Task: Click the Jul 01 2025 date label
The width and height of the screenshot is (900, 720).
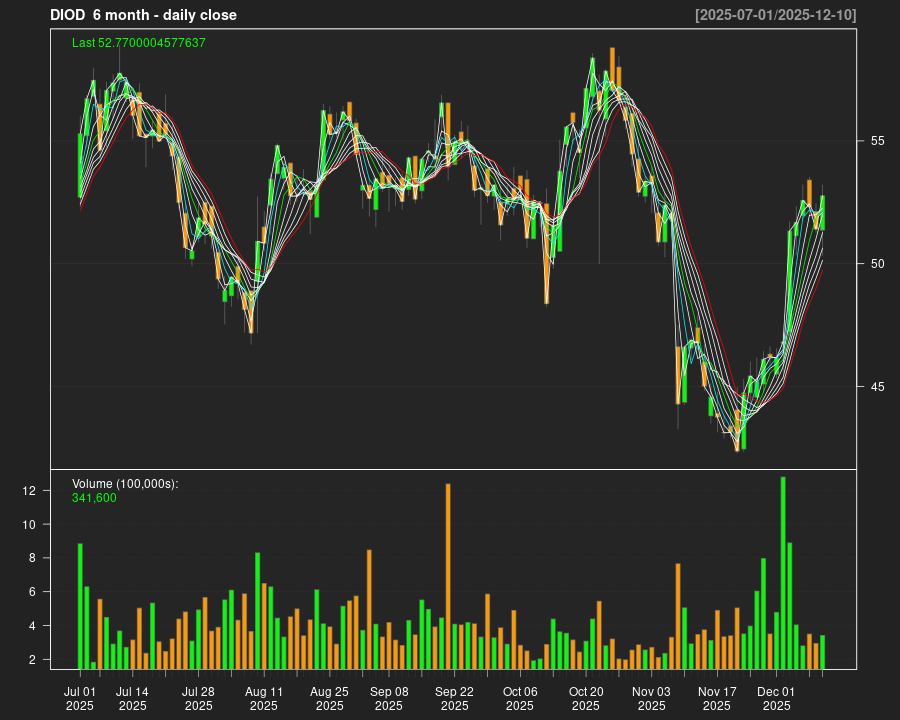Action: click(80, 698)
